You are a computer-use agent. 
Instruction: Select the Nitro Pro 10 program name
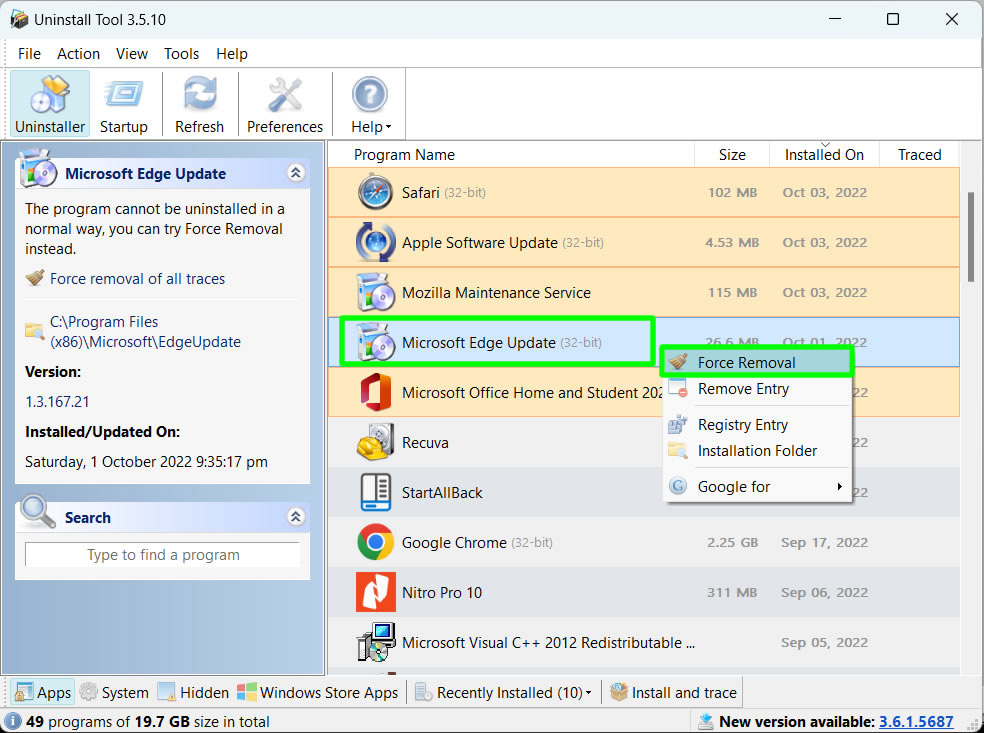tap(442, 592)
